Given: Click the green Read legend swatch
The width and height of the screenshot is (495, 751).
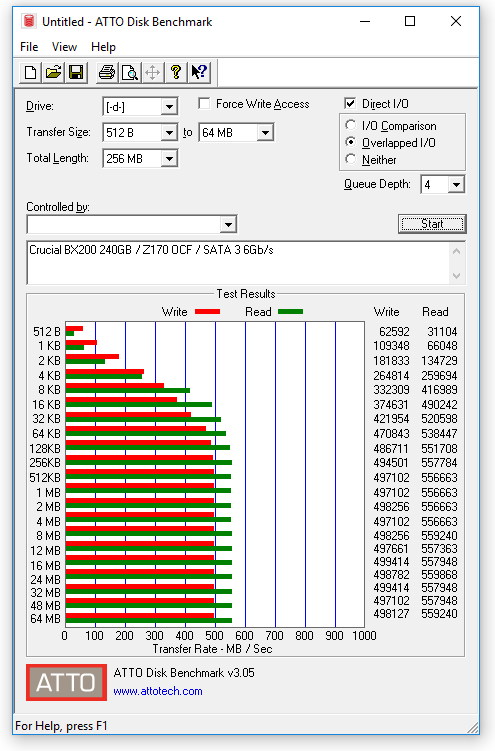Looking at the screenshot, I should (290, 312).
